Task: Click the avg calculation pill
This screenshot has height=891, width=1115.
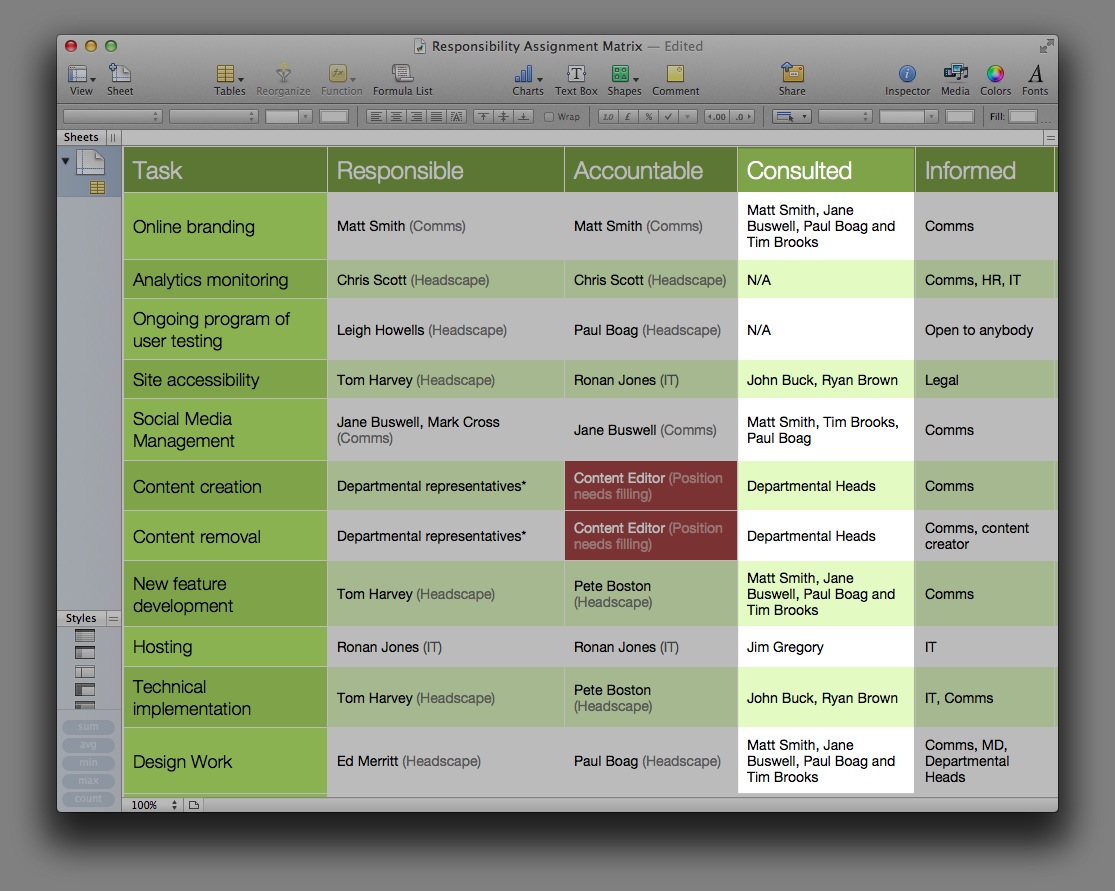Action: 88,745
